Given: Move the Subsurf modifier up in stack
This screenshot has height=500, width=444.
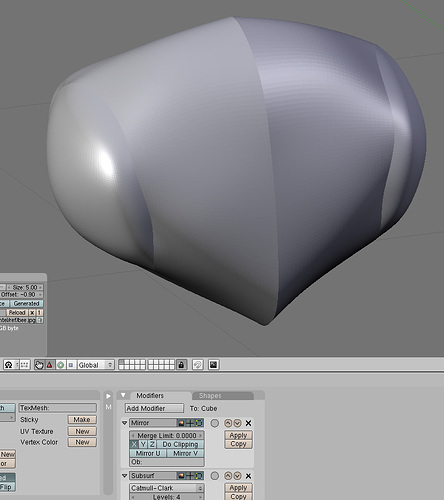Looking at the screenshot, I should tap(228, 476).
